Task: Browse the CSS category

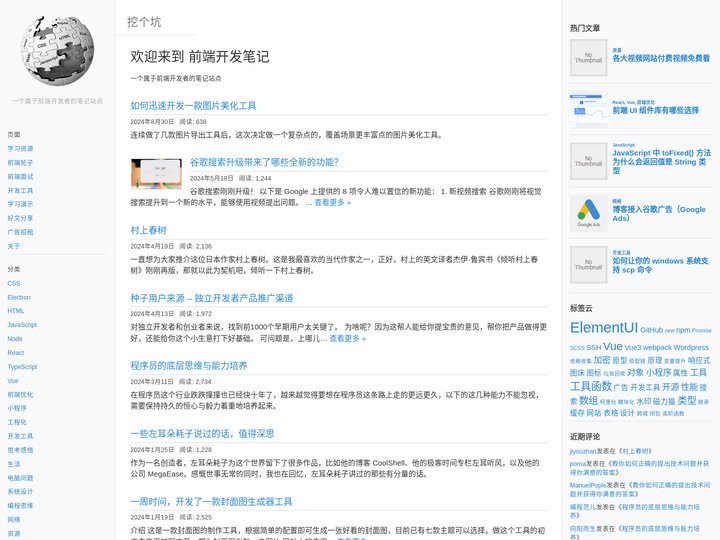Action: 14,283
